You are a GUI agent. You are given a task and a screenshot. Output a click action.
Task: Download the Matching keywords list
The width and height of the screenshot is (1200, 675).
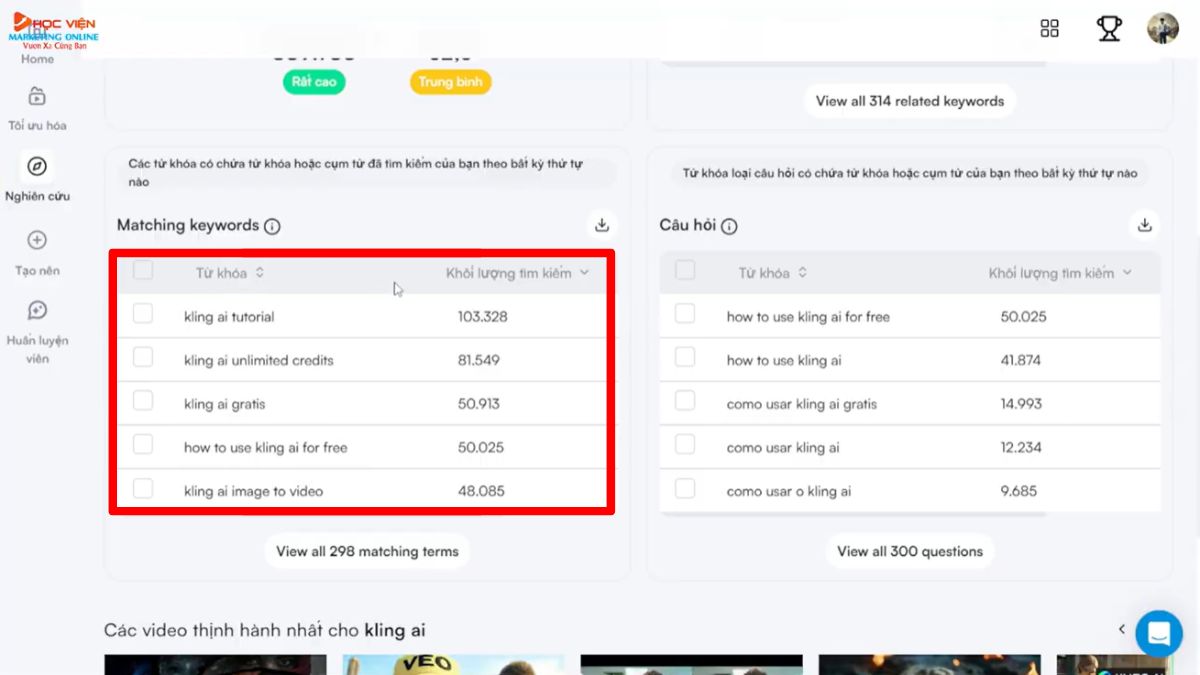click(x=601, y=225)
